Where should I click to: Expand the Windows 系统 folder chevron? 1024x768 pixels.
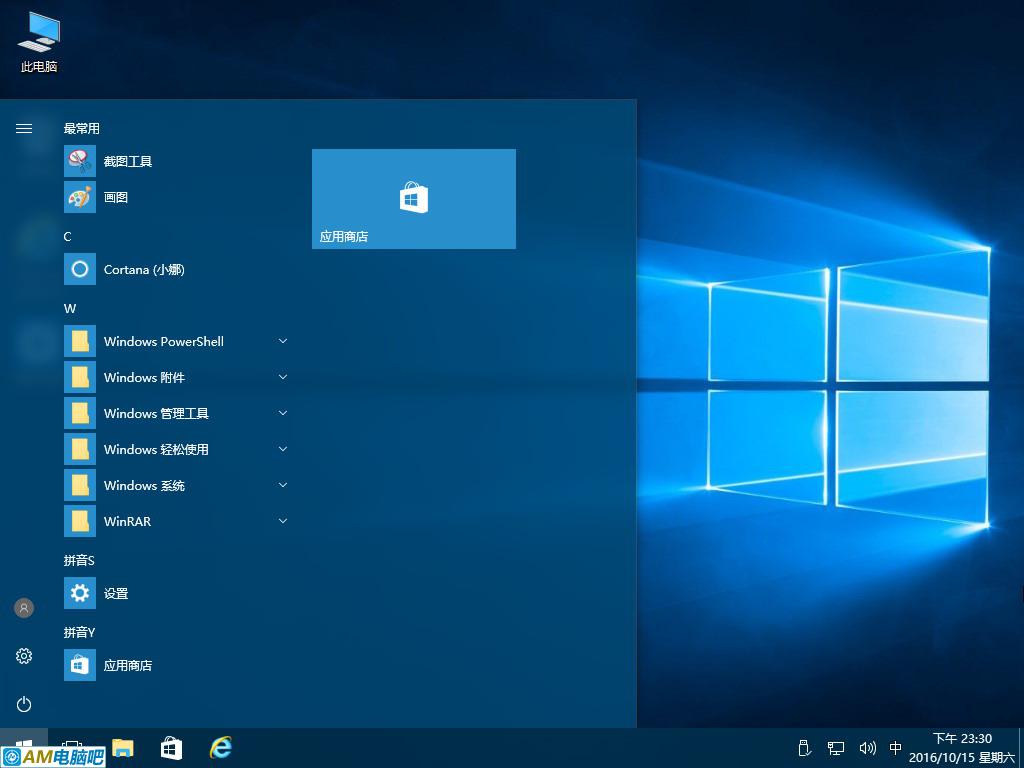(x=283, y=485)
